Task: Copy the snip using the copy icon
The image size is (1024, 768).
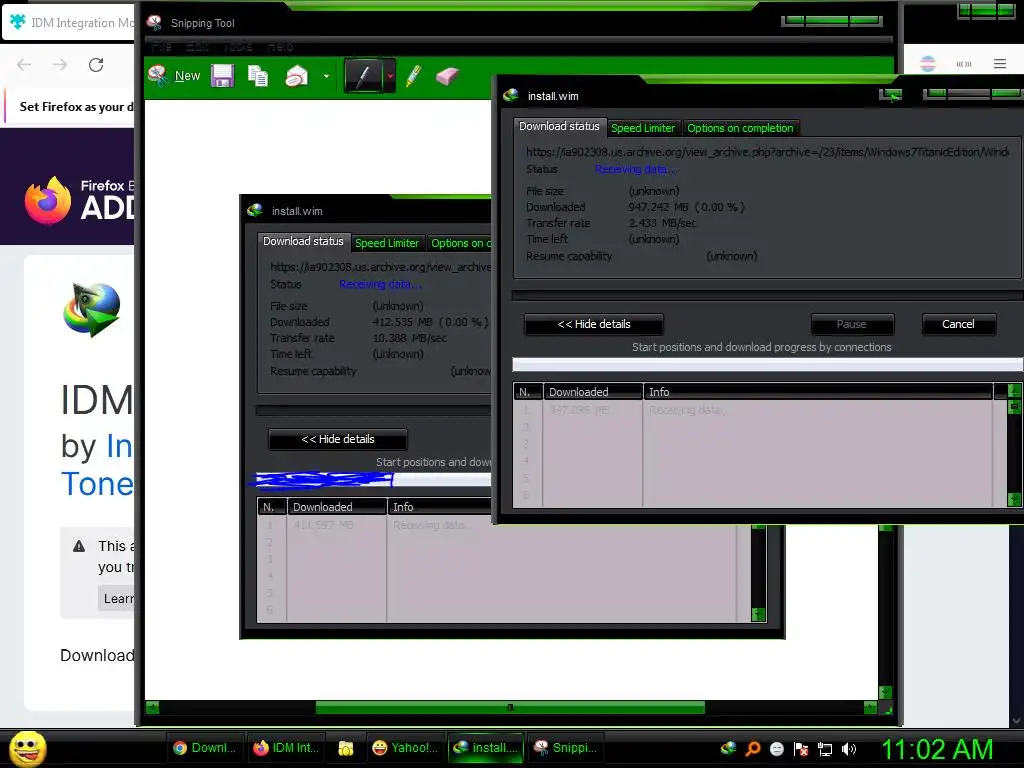Action: [x=258, y=76]
